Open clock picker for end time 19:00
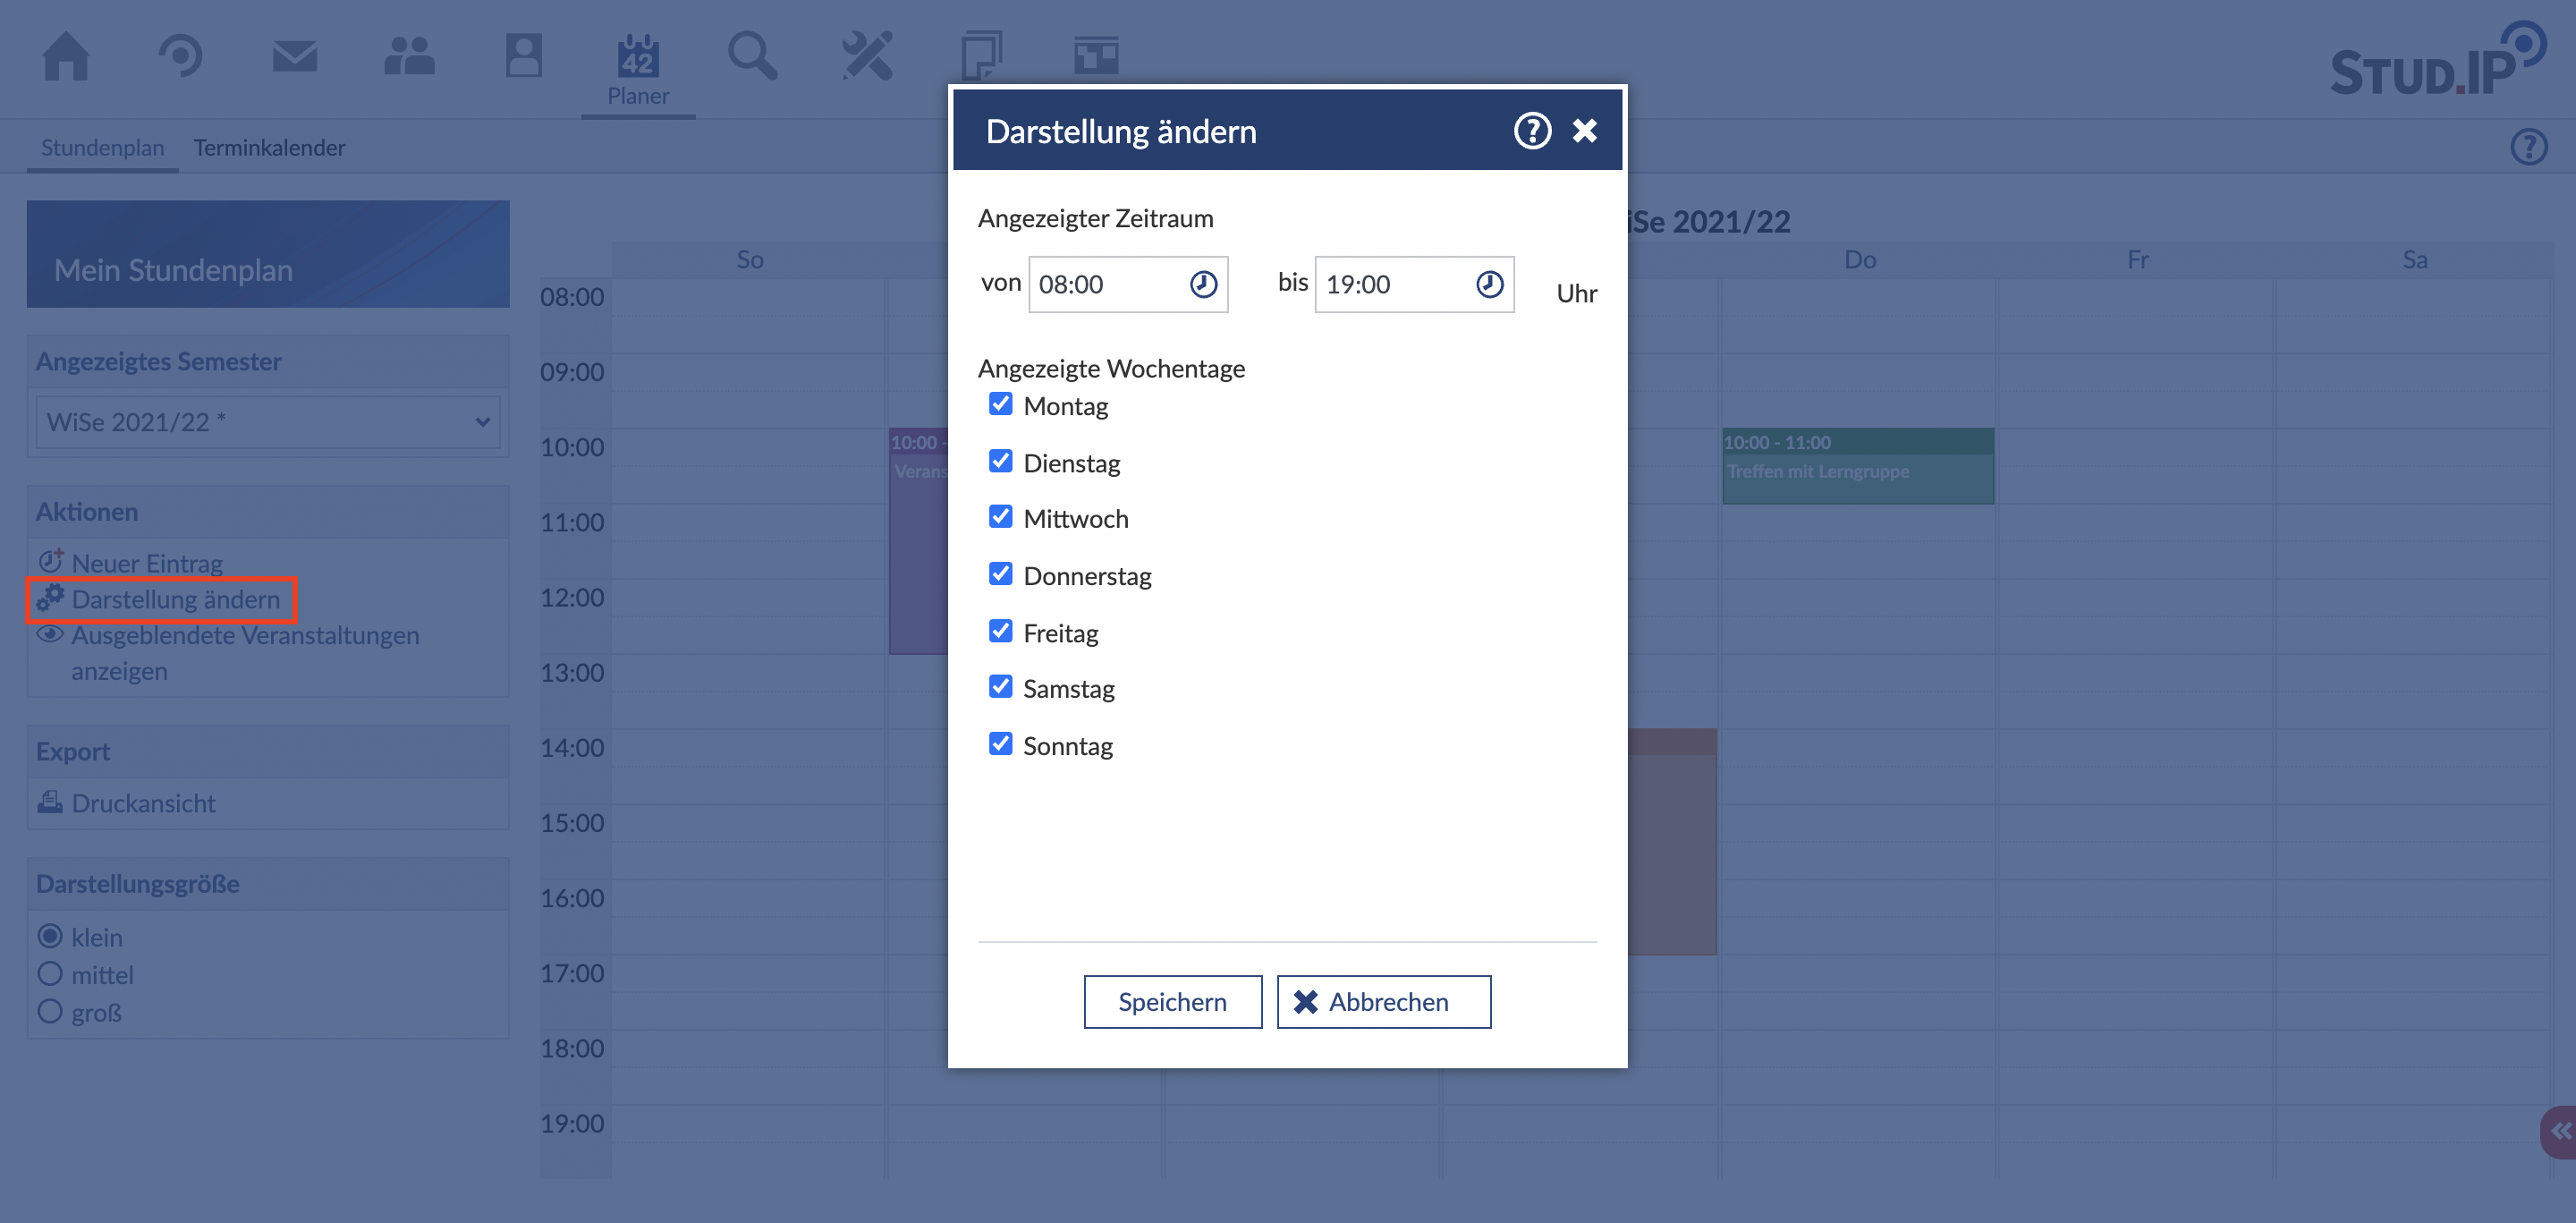 1489,285
